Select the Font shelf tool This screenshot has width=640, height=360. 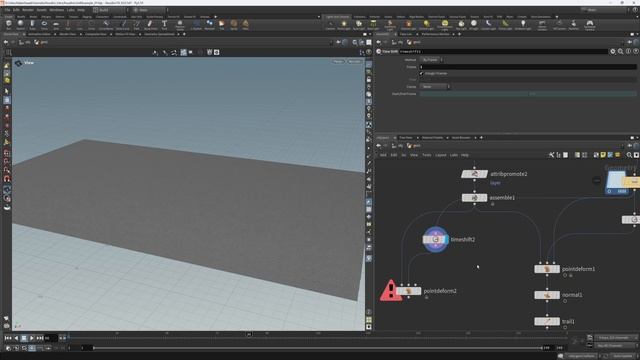pos(164,25)
